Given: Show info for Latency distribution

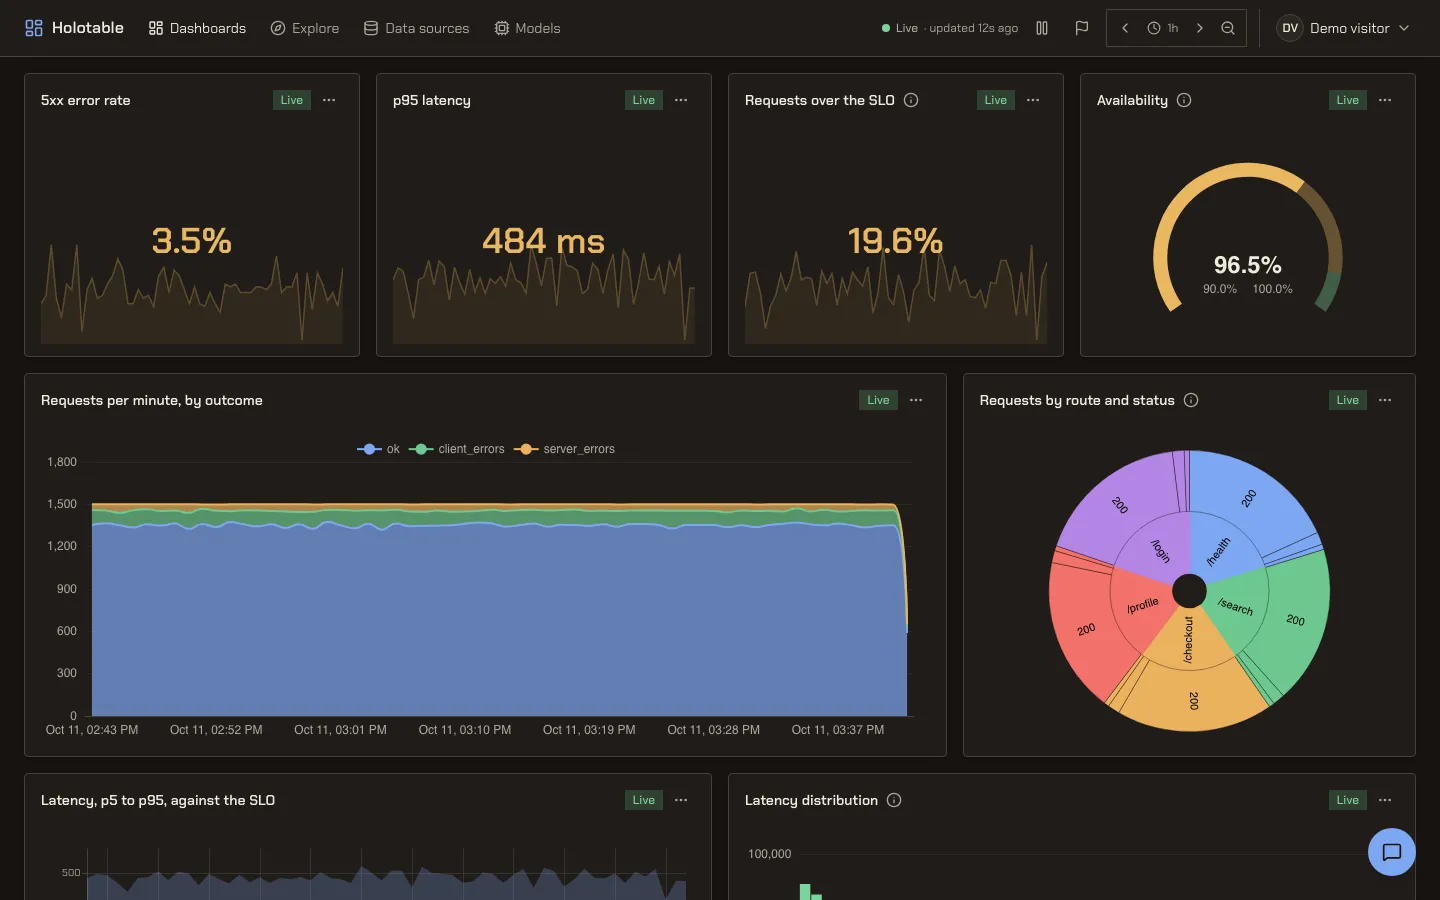Looking at the screenshot, I should pos(894,800).
